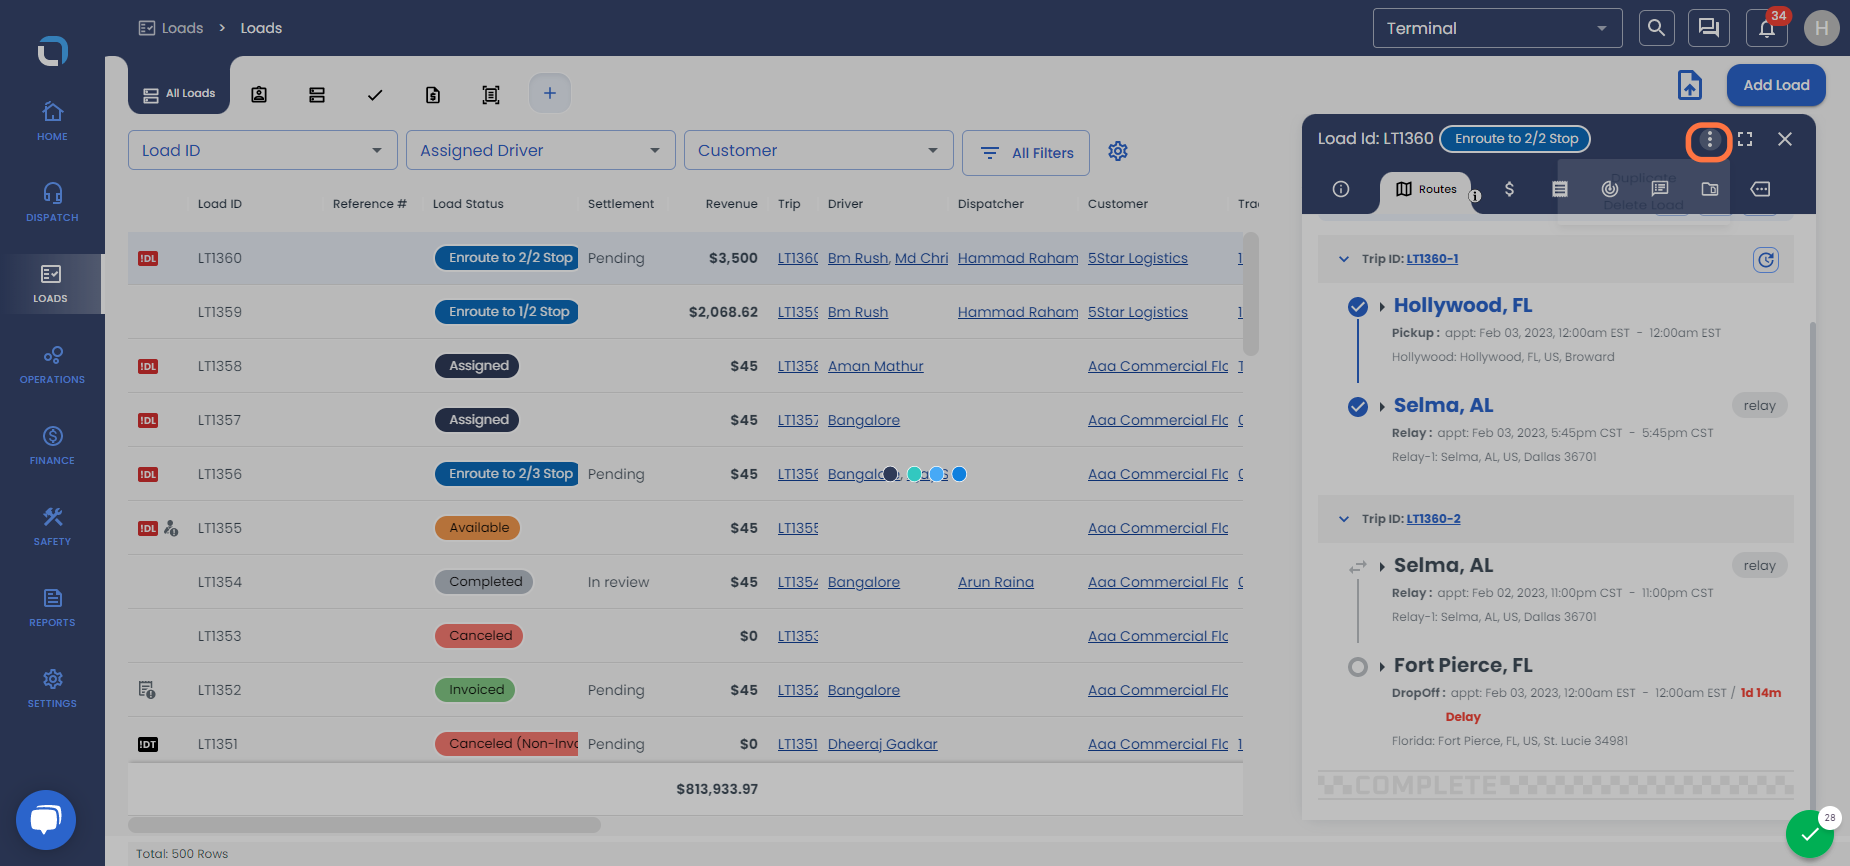
Task: Open the dollar billing tab in load panel
Action: [1509, 189]
